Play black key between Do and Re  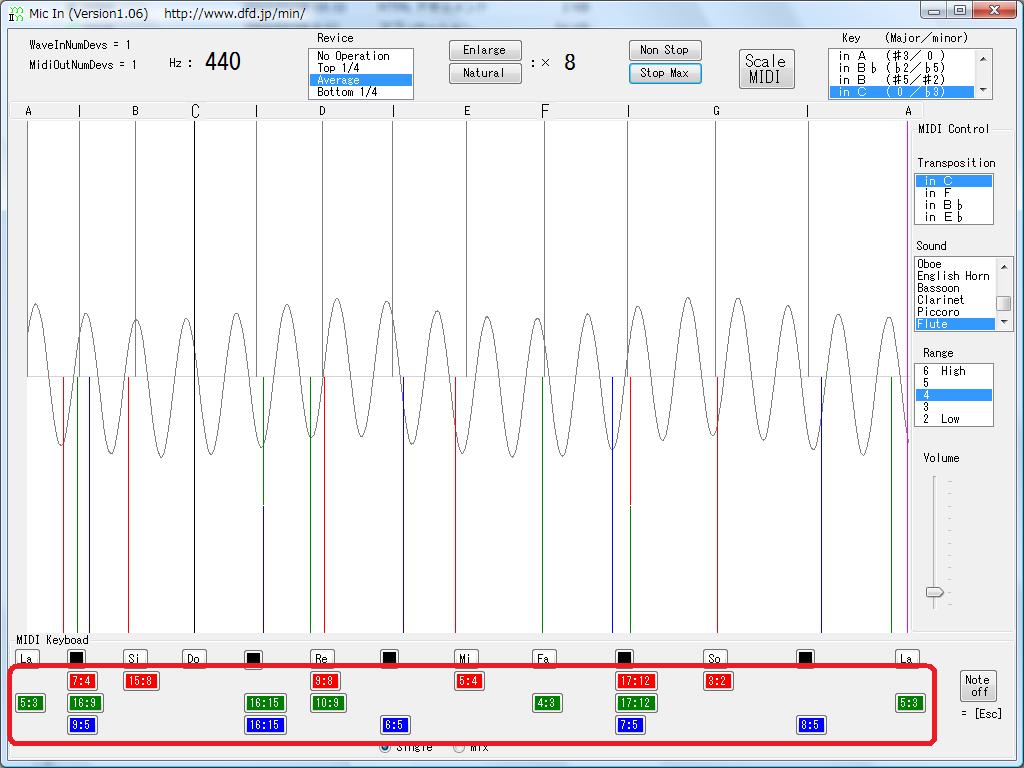(x=253, y=658)
